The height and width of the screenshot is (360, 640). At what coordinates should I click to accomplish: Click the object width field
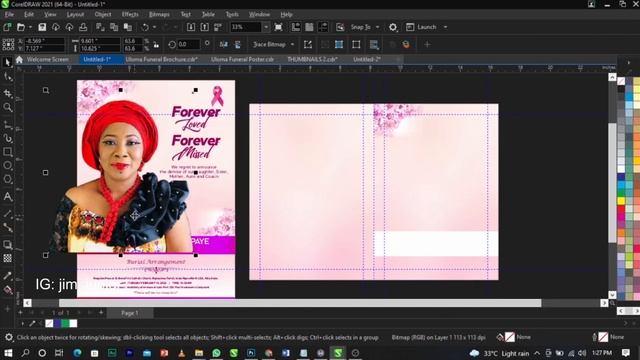(100, 41)
